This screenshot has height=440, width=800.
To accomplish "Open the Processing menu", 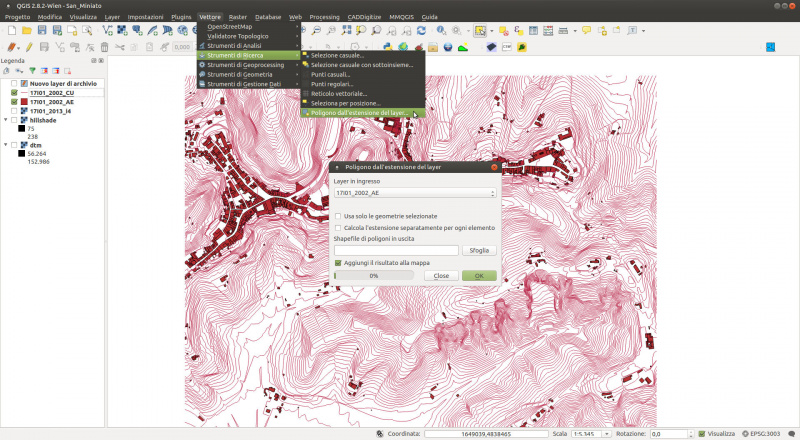I will click(324, 17).
